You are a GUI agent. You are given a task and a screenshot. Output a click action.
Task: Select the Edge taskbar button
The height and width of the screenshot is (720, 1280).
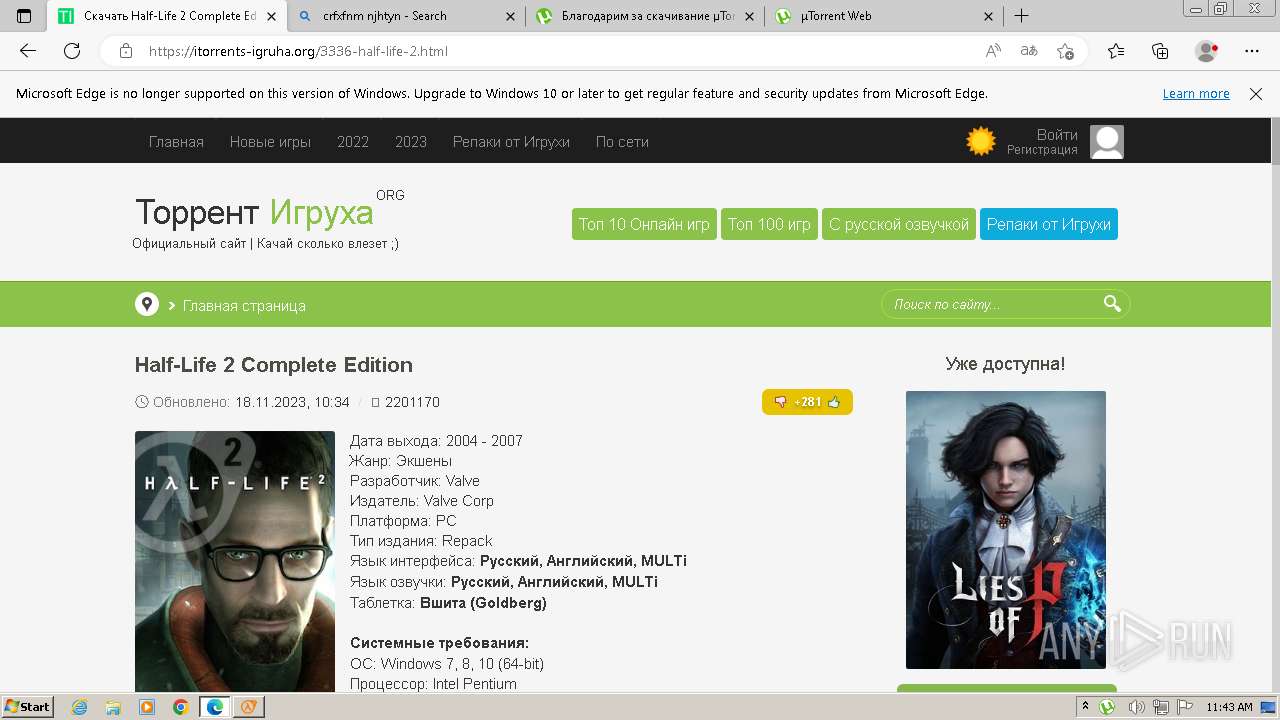click(214, 707)
